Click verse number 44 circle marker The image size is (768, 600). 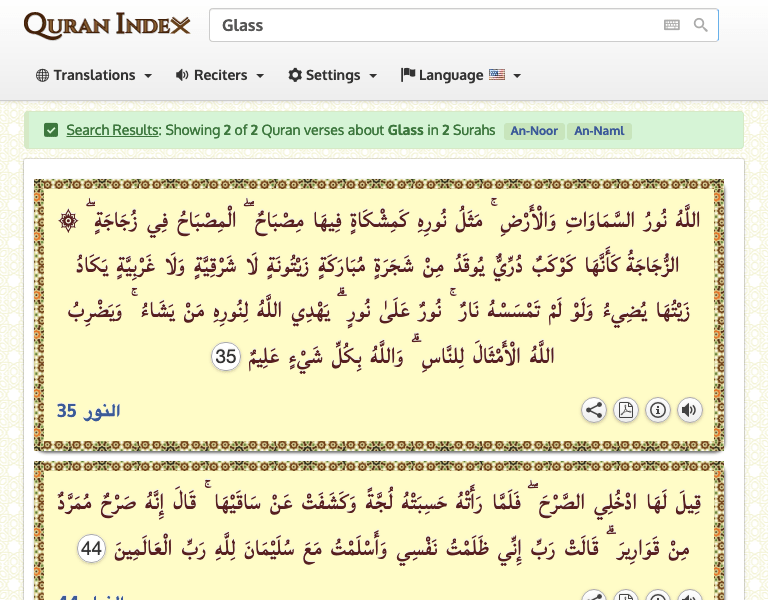tap(92, 548)
